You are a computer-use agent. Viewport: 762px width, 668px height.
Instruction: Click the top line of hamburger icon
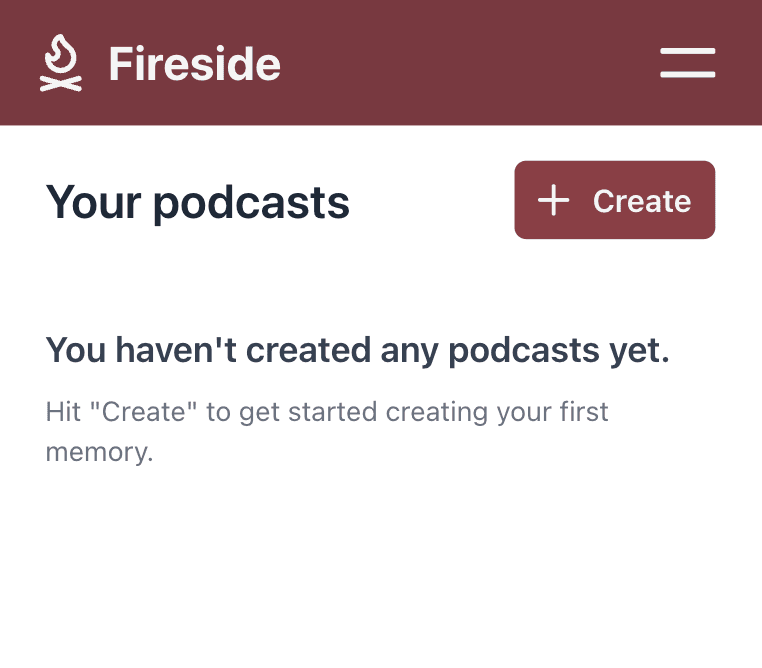[688, 51]
